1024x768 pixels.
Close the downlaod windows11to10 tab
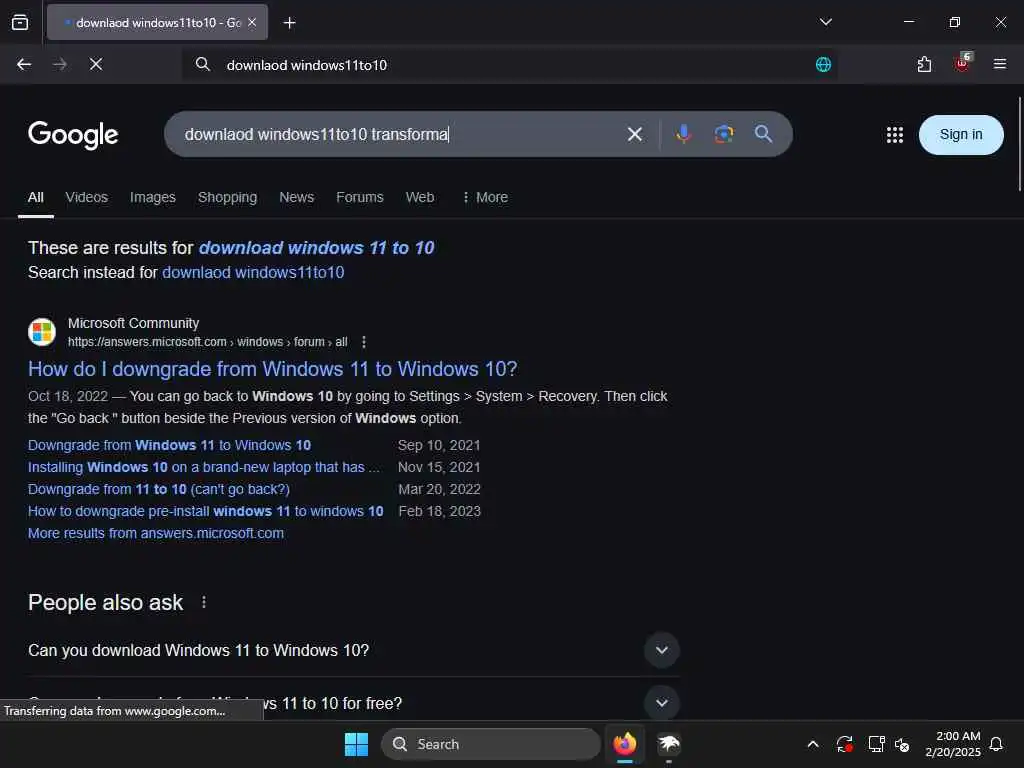[x=252, y=22]
